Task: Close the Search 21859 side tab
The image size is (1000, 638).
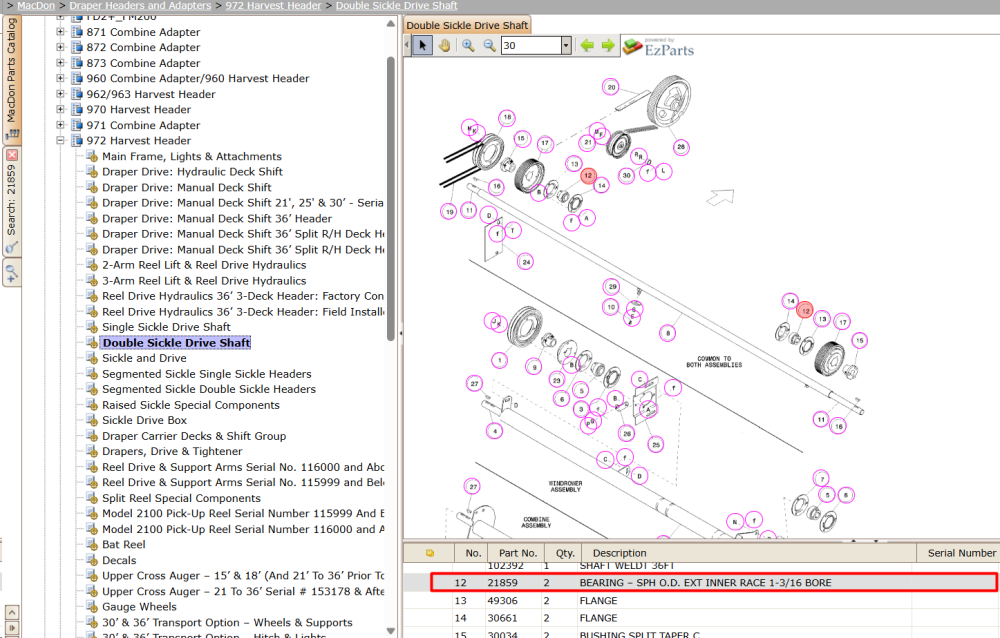Action: (11, 155)
